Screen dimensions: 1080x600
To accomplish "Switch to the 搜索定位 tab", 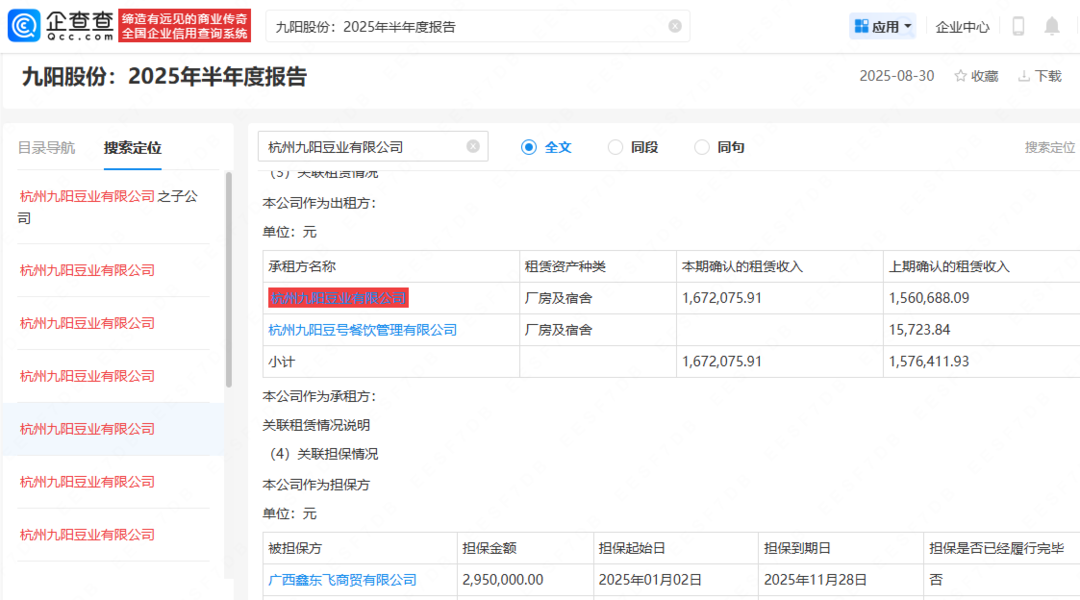I will click(132, 148).
